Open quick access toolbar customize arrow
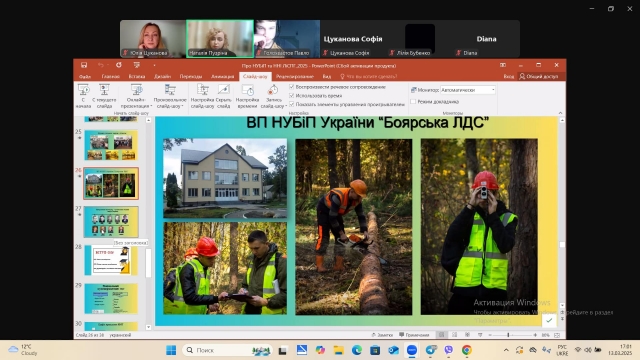This screenshot has width=640, height=360. (154, 65)
